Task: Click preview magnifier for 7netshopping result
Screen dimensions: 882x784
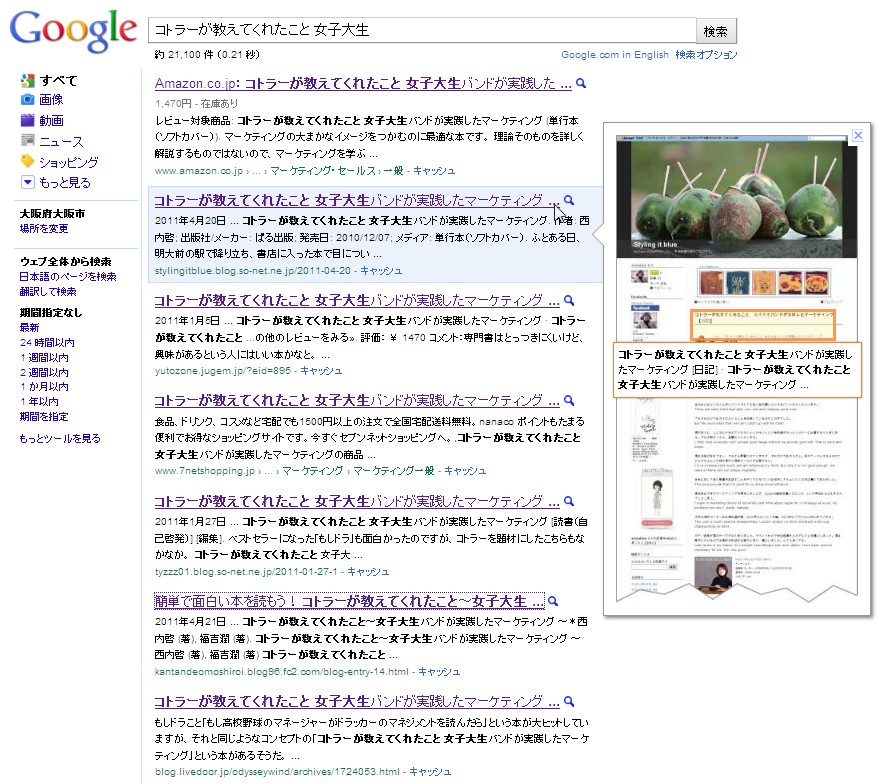Action: 569,400
